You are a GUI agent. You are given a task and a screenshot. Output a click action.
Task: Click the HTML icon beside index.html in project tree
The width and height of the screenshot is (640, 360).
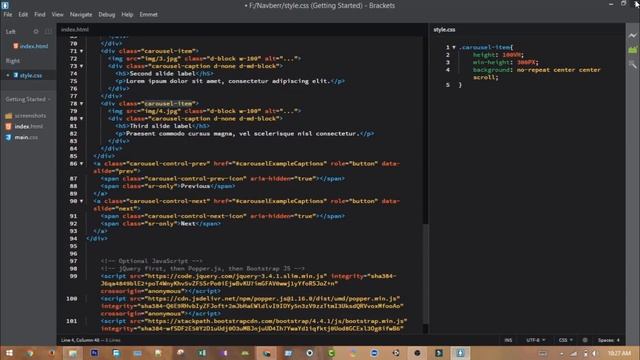8,127
